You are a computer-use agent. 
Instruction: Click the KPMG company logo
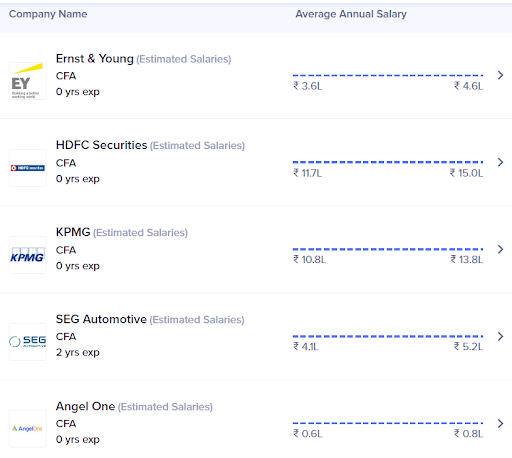coord(28,255)
